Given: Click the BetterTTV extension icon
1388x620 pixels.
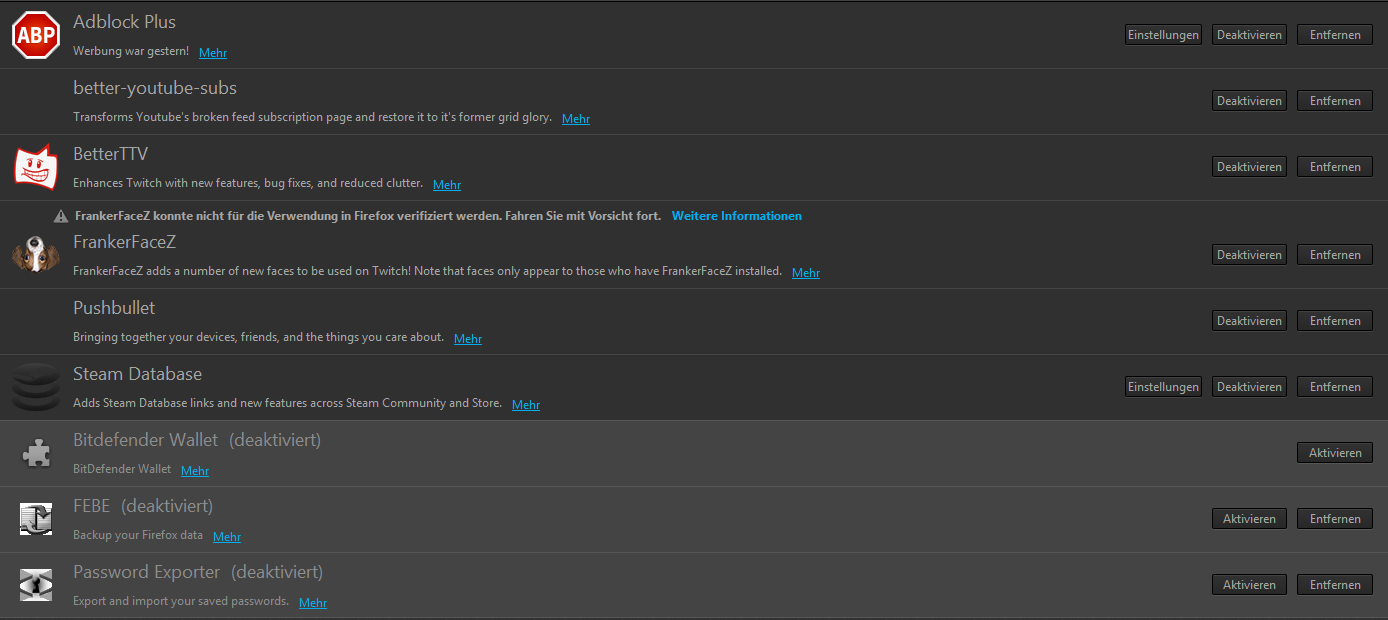Looking at the screenshot, I should tap(36, 167).
